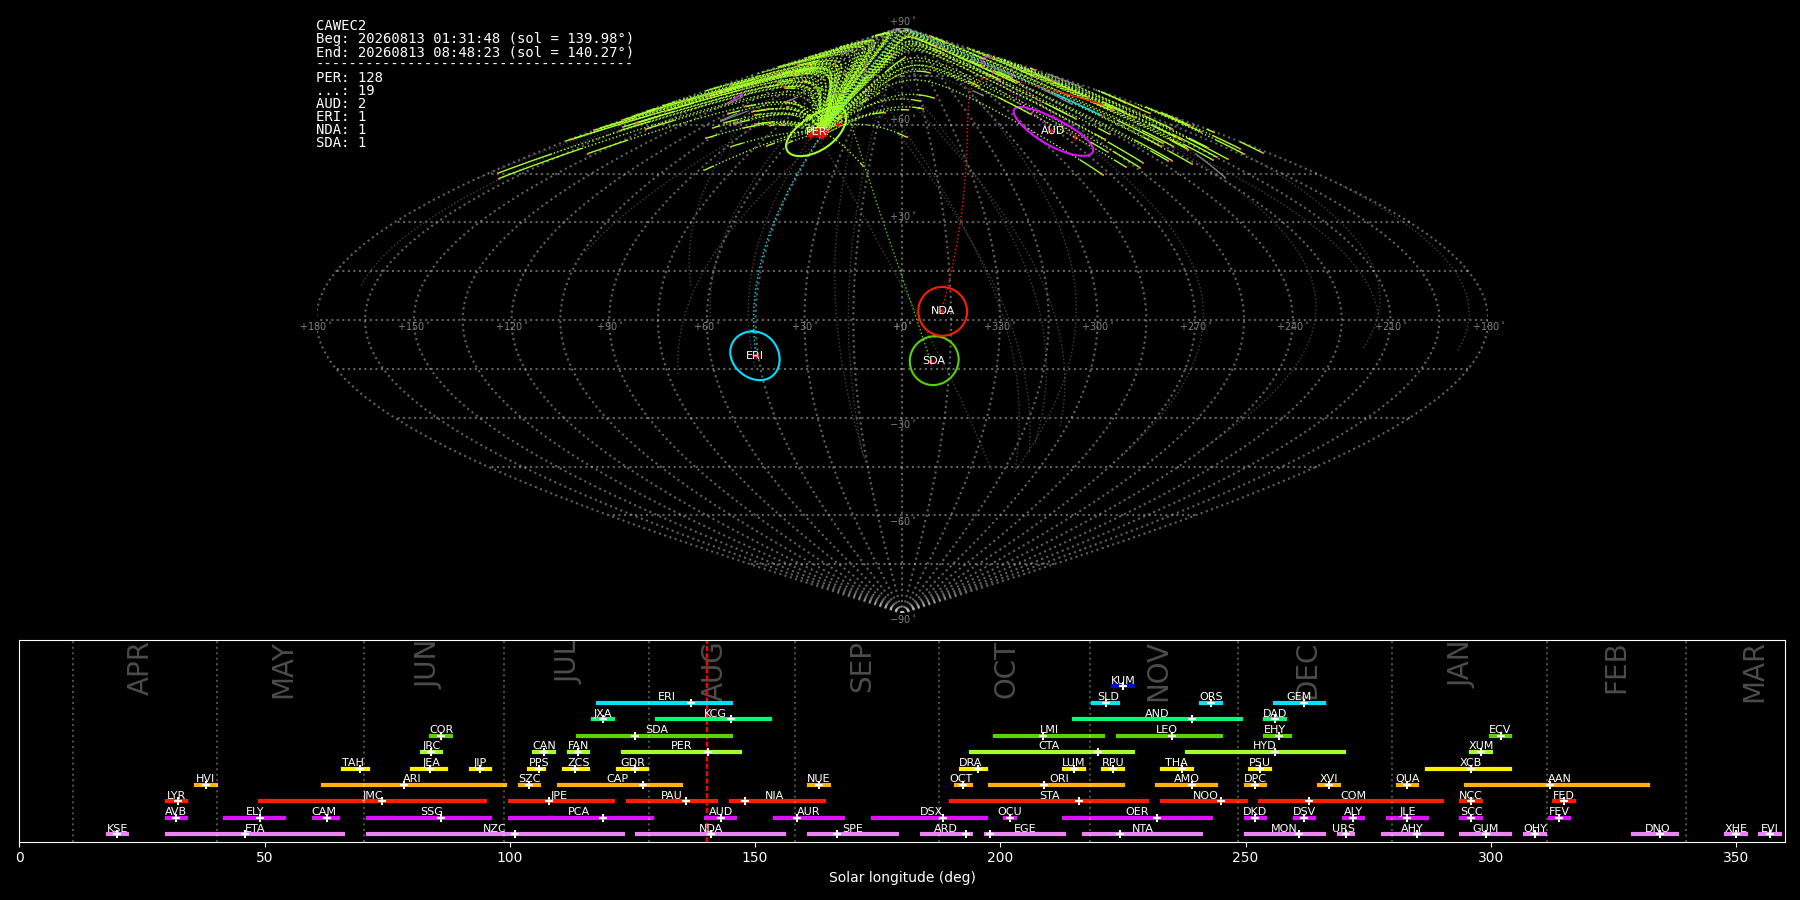Click the magenta AUD radiant ellipse

click(1053, 131)
